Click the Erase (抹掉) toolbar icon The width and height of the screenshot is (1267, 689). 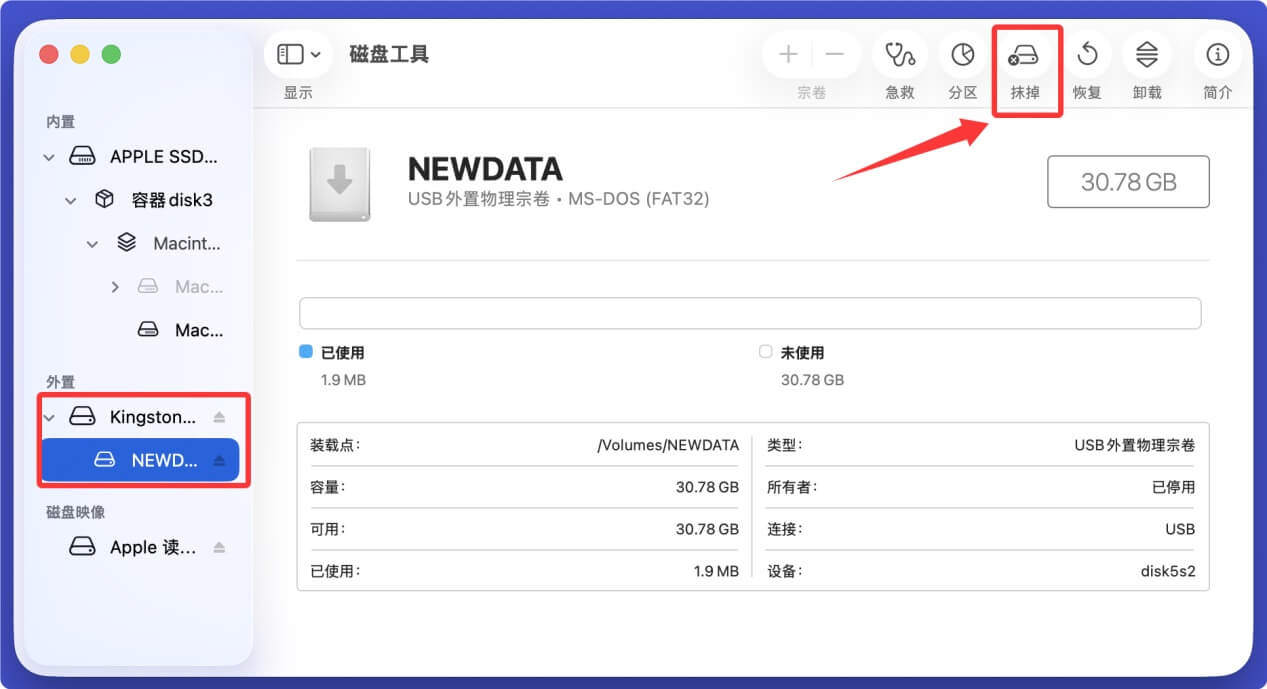(x=1025, y=55)
